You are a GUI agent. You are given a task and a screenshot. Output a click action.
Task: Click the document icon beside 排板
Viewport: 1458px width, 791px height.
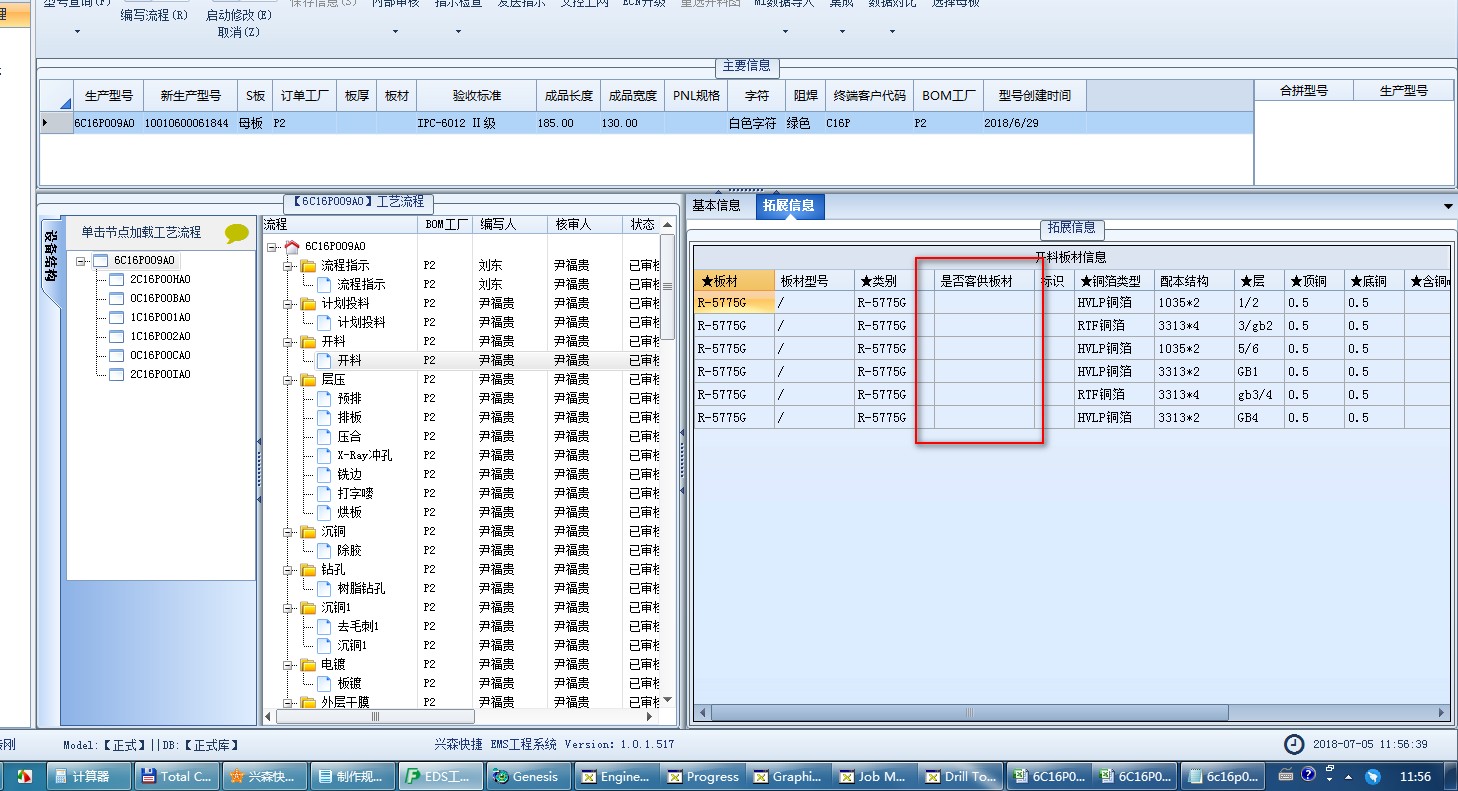(x=324, y=417)
